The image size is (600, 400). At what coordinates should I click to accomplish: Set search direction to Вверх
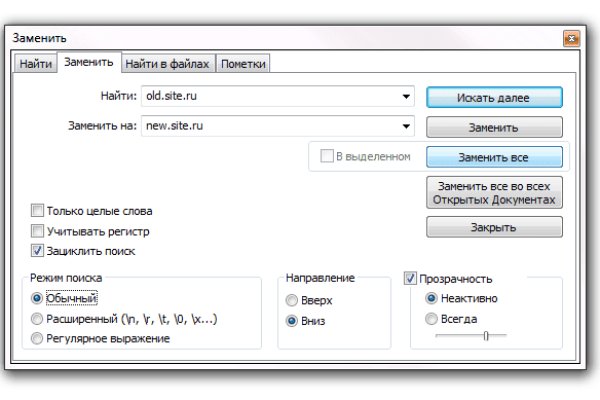(292, 301)
